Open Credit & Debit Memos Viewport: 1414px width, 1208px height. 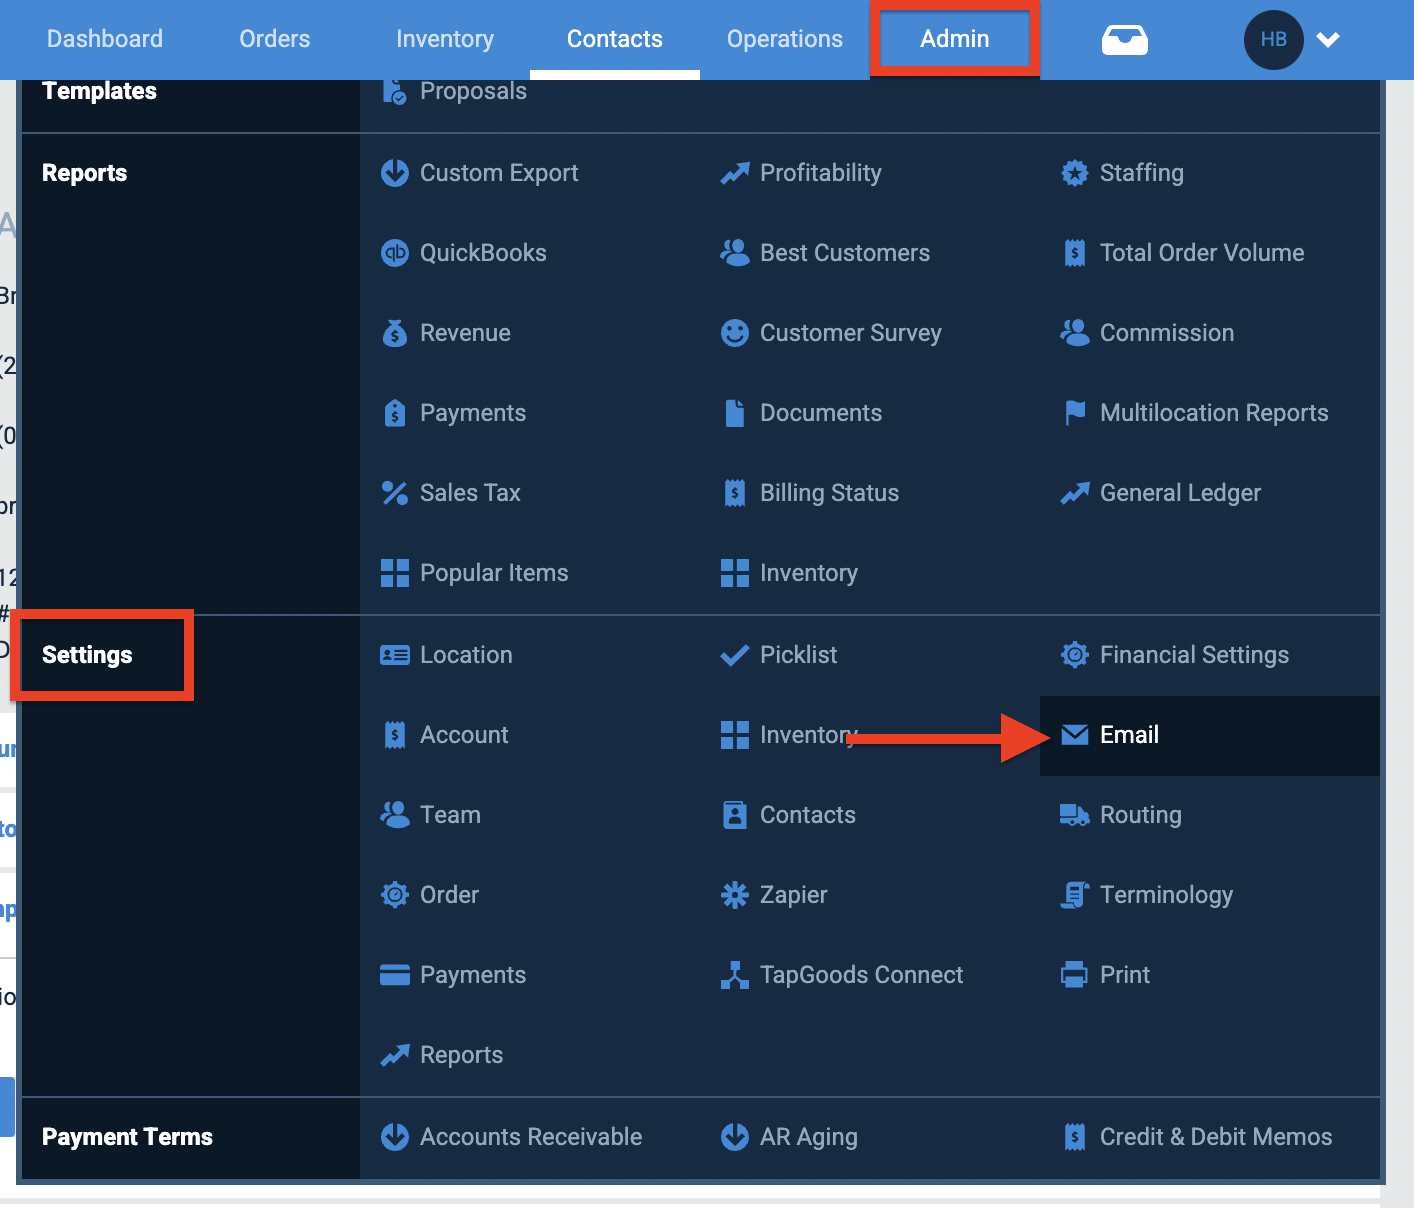click(x=1216, y=1137)
